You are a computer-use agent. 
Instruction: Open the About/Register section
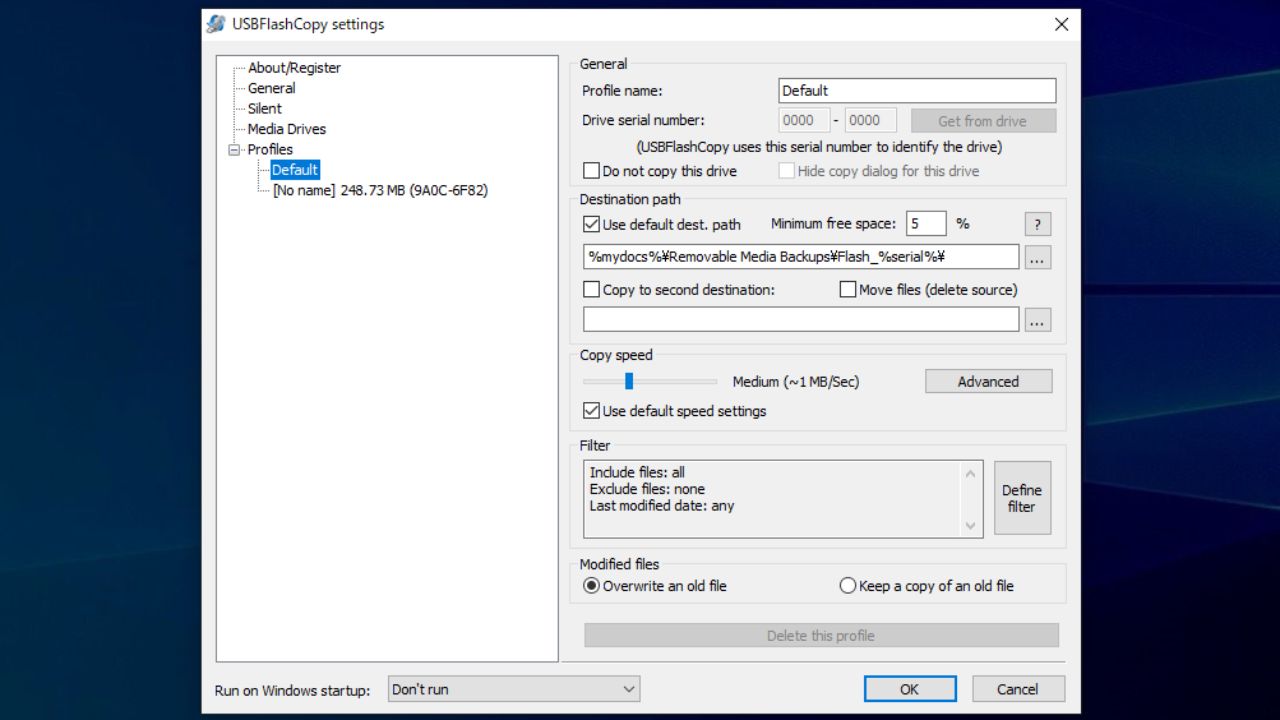[294, 68]
